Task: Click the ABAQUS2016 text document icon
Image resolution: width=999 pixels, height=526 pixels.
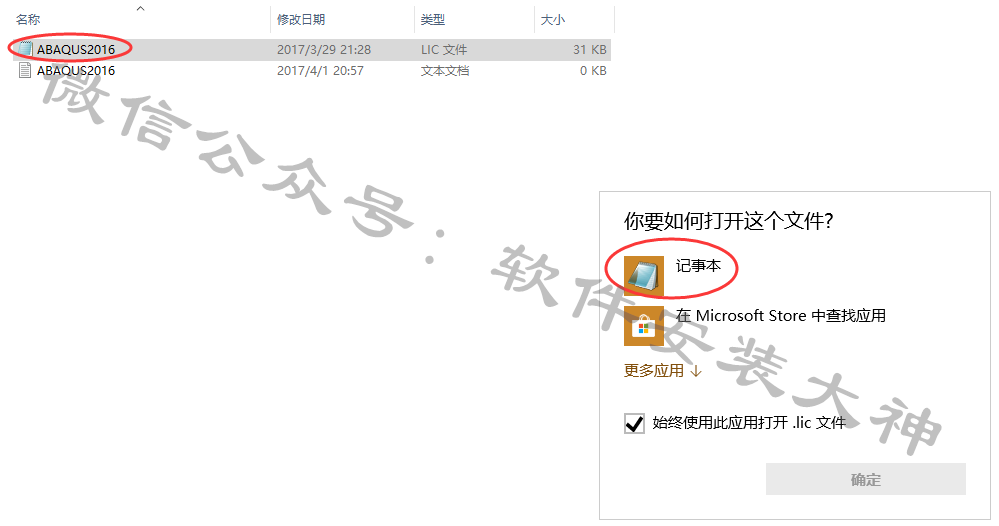Action: pyautogui.click(x=25, y=70)
